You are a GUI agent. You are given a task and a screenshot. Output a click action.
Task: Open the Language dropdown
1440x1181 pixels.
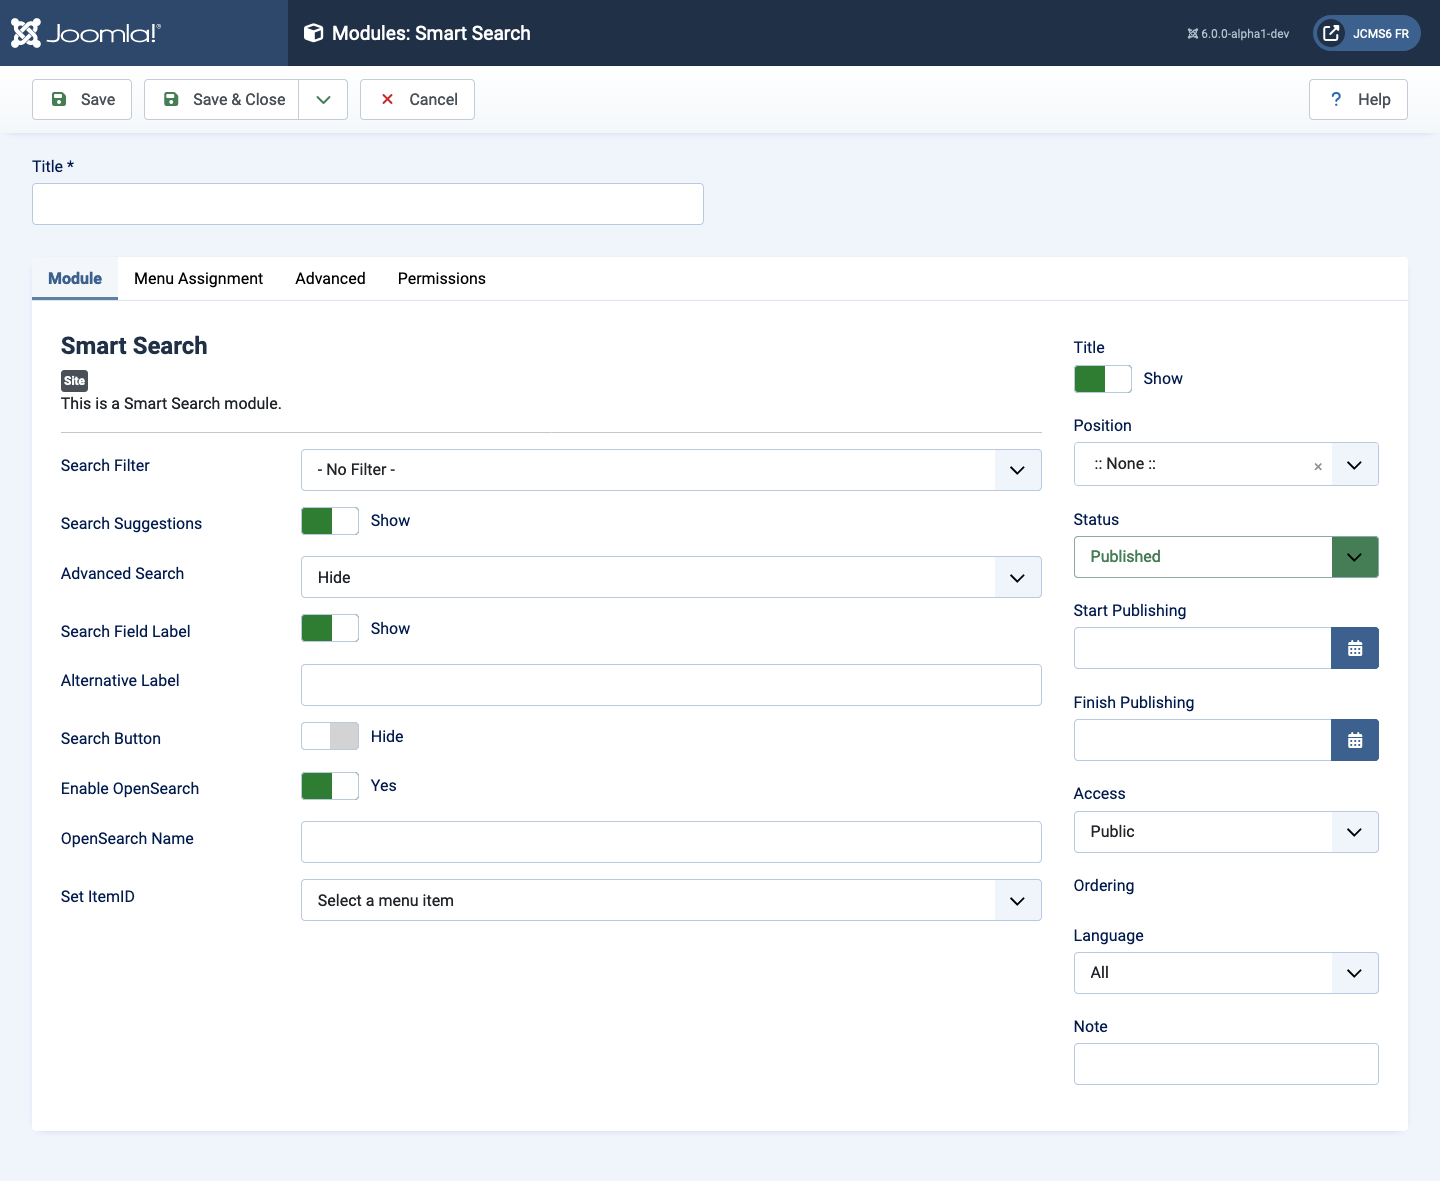pyautogui.click(x=1226, y=973)
